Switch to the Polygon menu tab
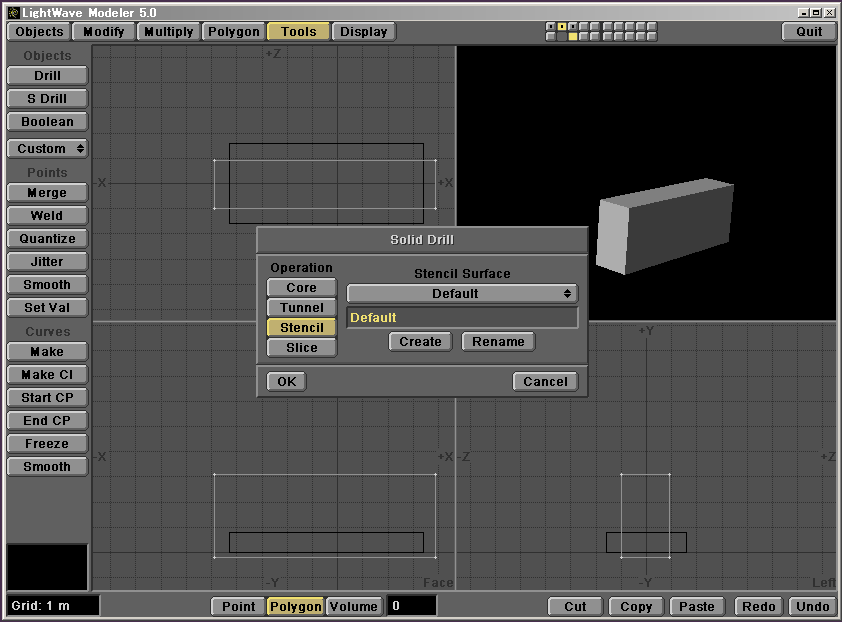Viewport: 842px width, 622px height. click(x=233, y=32)
